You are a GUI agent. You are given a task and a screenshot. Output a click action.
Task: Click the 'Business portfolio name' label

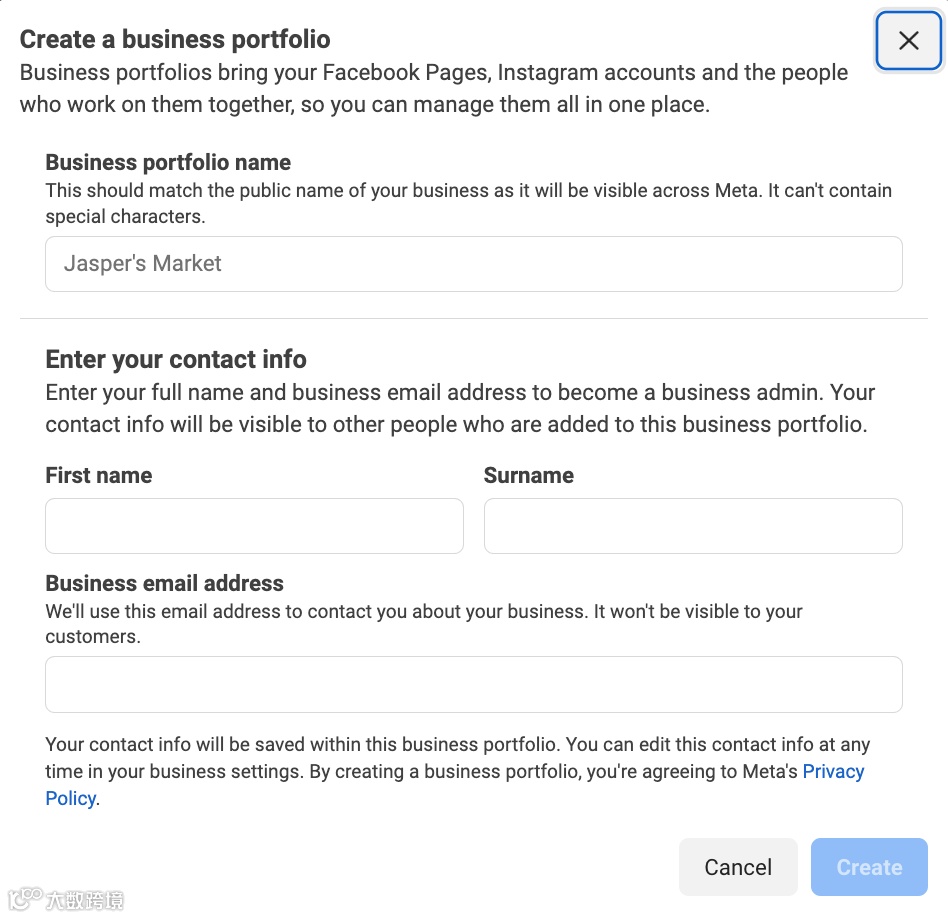click(x=168, y=163)
